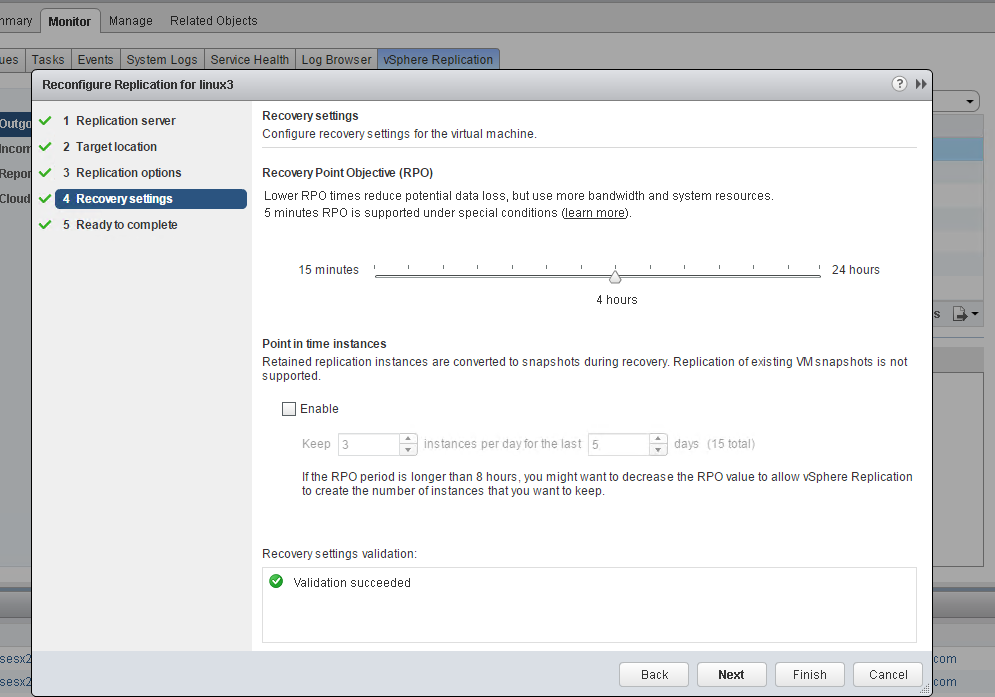Click the days count input field
The height and width of the screenshot is (697, 995).
(x=619, y=444)
